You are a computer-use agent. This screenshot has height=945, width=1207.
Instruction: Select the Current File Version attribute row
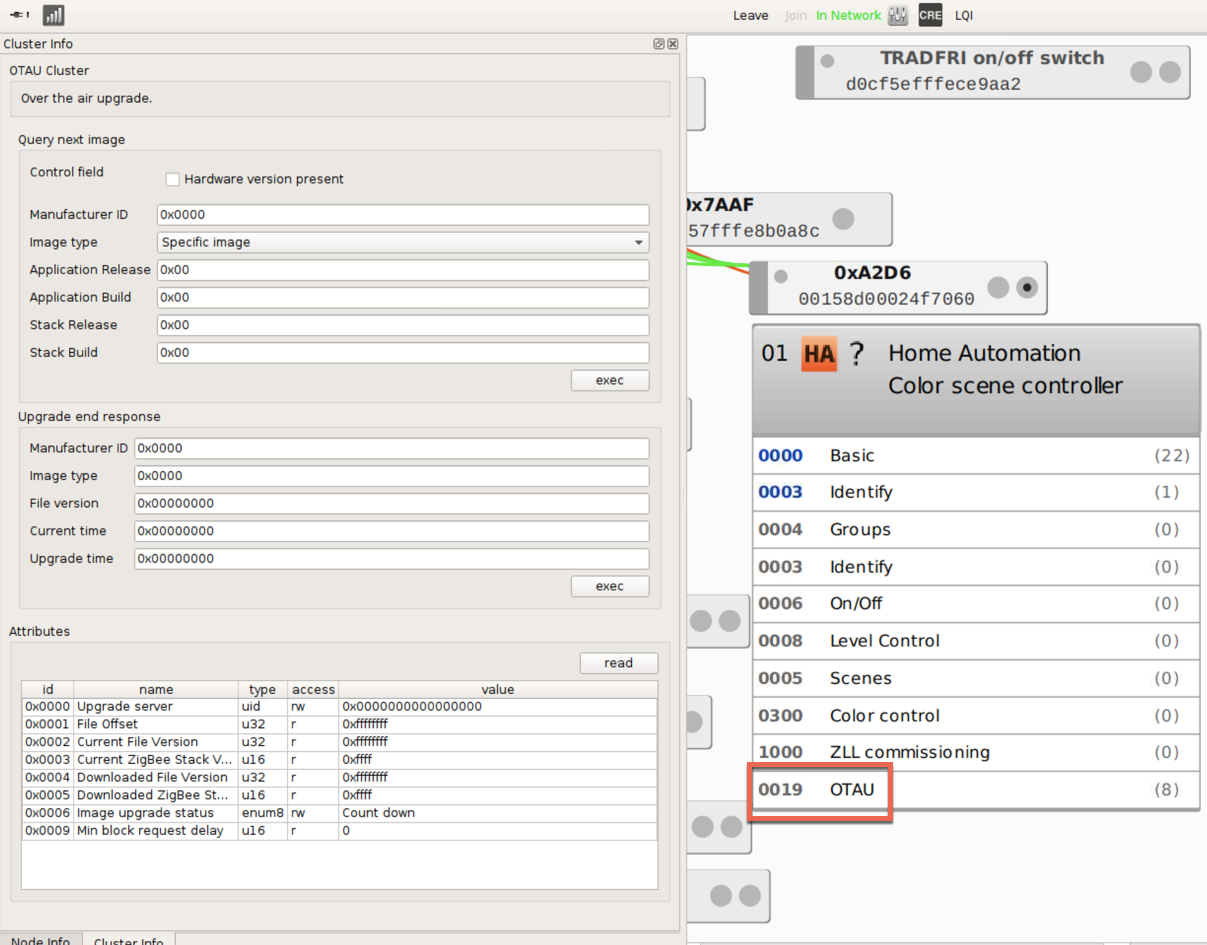pos(339,742)
